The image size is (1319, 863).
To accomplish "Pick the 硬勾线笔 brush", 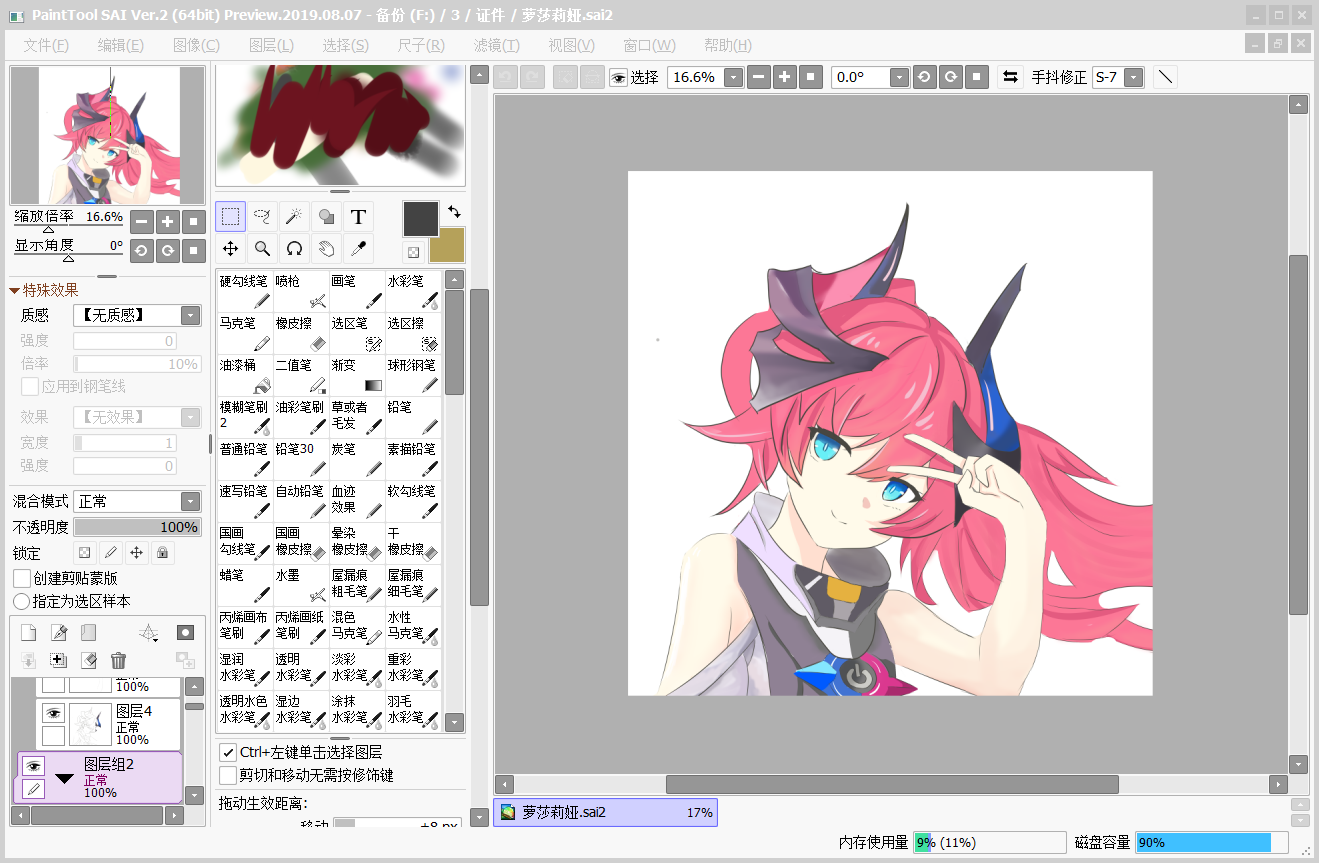I will (245, 291).
